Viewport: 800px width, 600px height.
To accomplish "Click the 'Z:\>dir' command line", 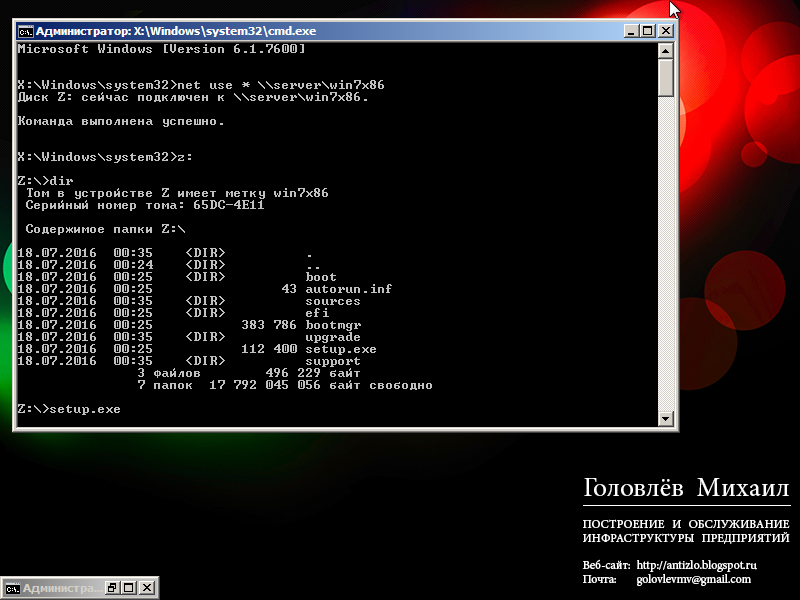I will click(45, 181).
